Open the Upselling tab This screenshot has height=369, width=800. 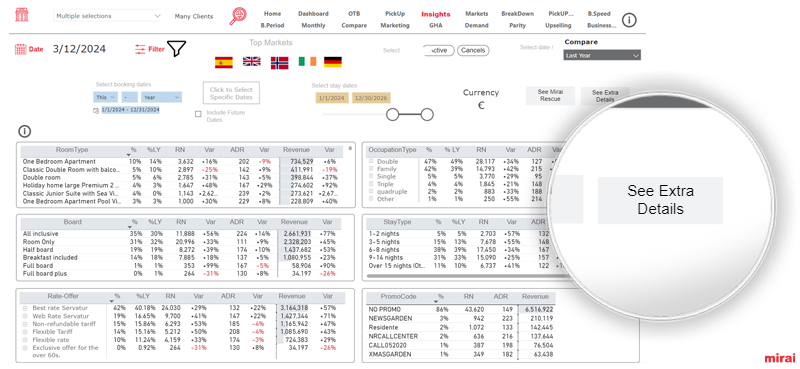point(558,26)
